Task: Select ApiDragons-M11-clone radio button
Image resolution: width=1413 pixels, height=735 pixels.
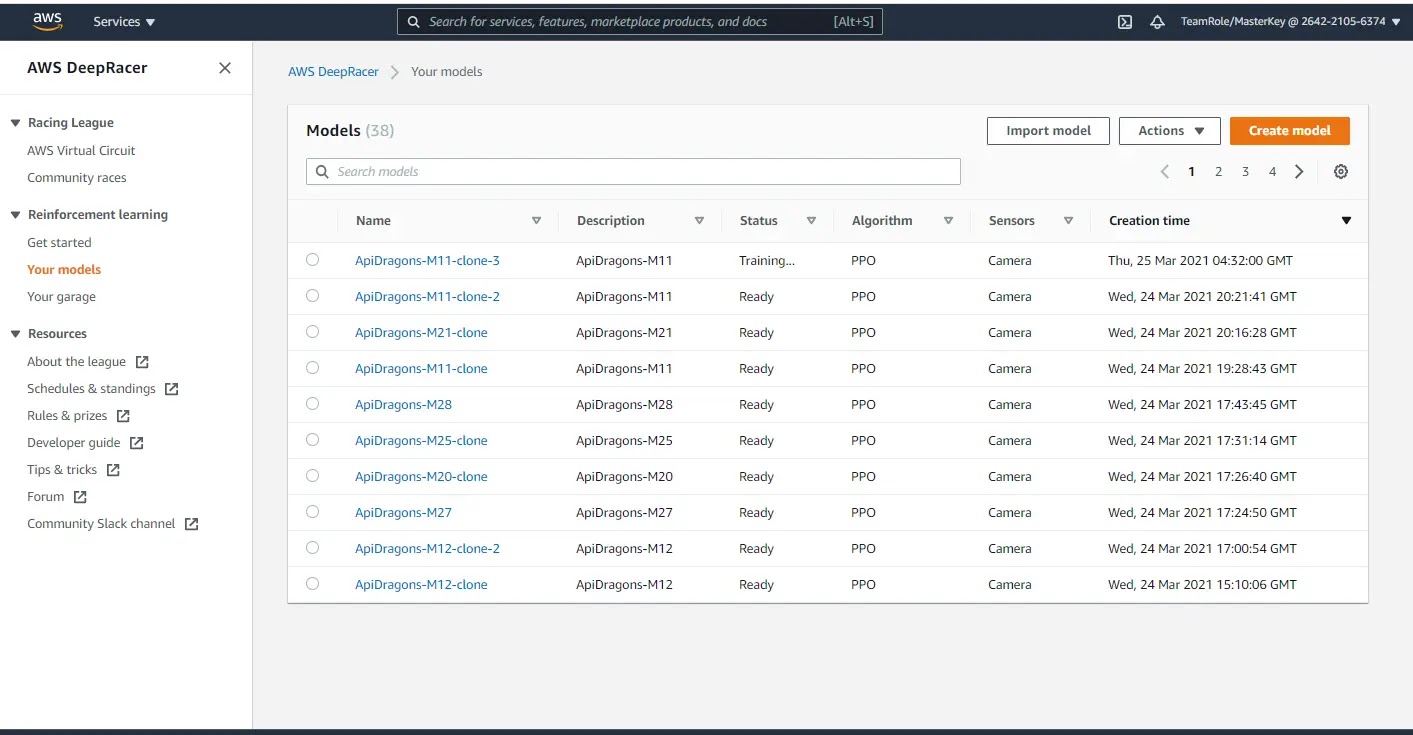Action: coord(312,368)
